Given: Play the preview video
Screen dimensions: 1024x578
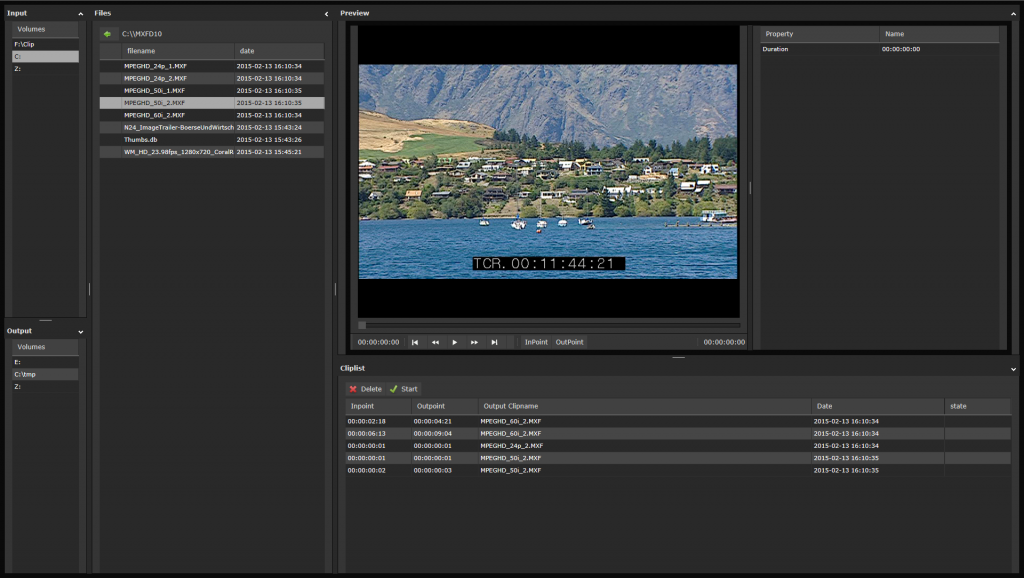Looking at the screenshot, I should [x=455, y=342].
